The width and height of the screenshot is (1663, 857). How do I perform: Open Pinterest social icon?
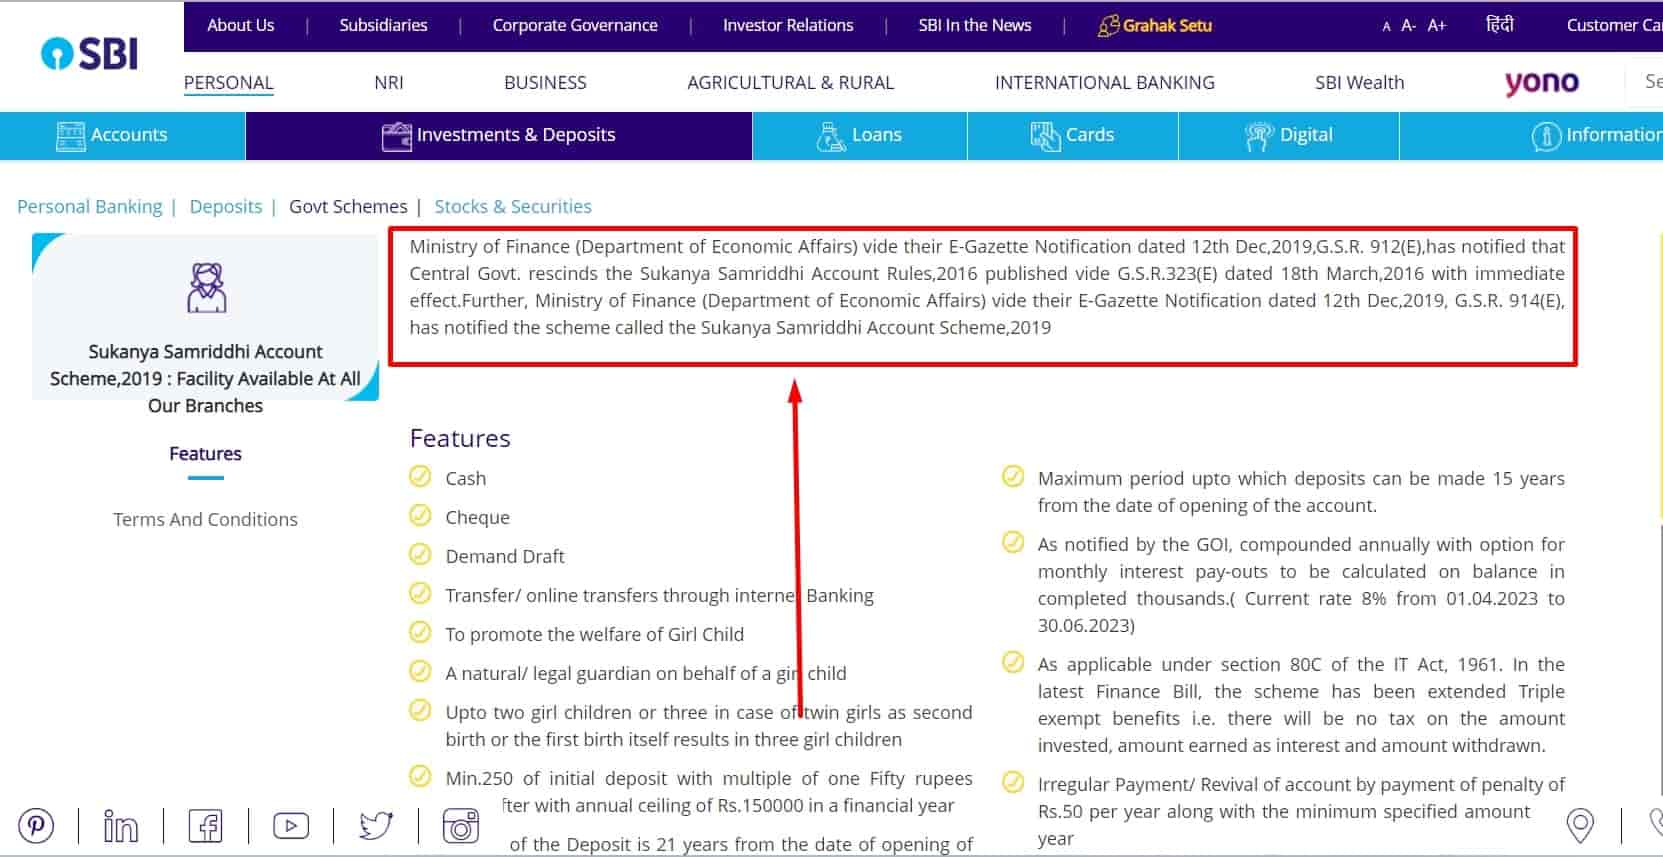(36, 826)
